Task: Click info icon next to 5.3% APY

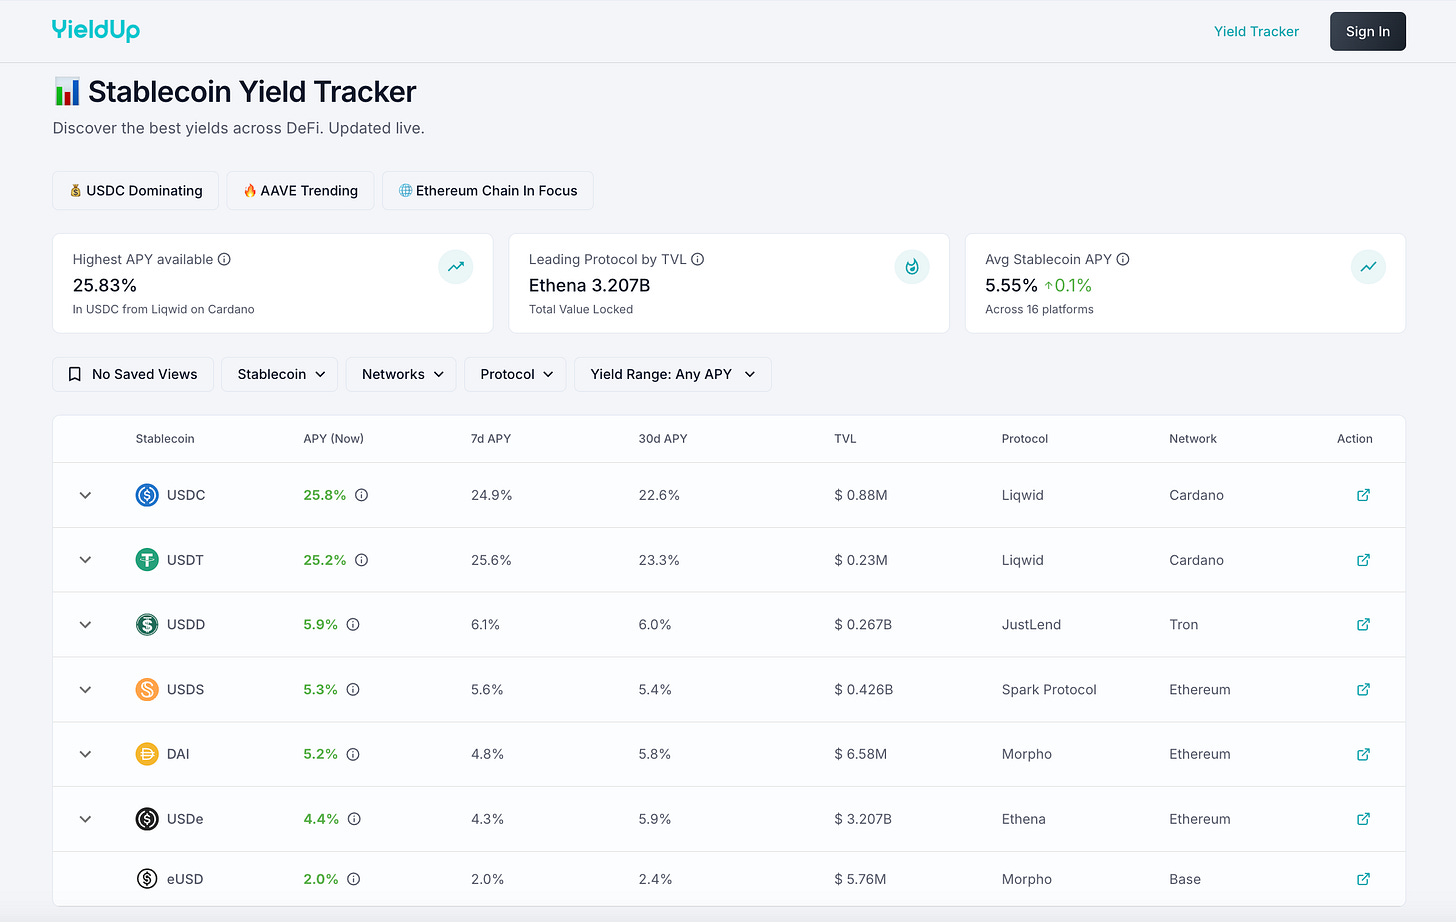Action: point(353,689)
